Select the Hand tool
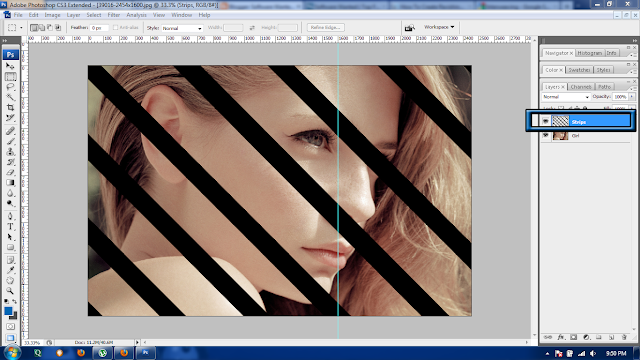Viewport: 640px width, 360px height. pyautogui.click(x=10, y=281)
